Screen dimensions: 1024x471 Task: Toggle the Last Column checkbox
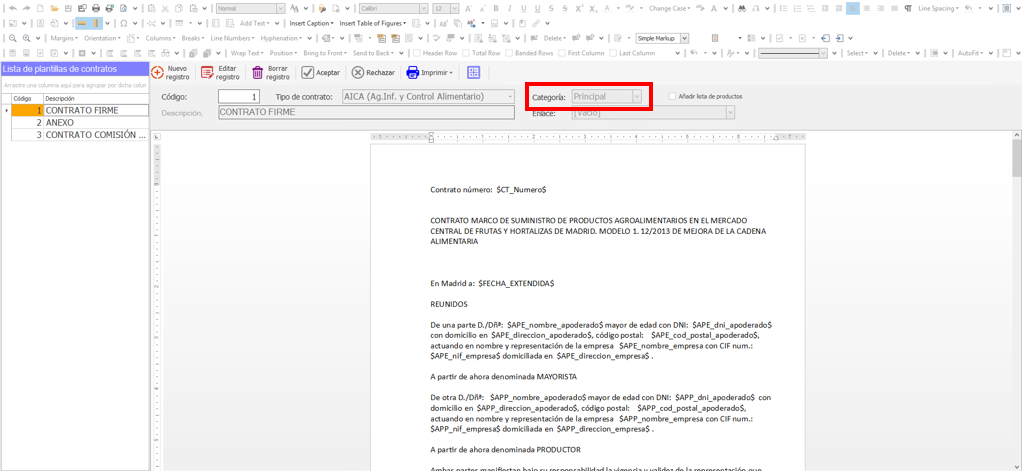[613, 53]
